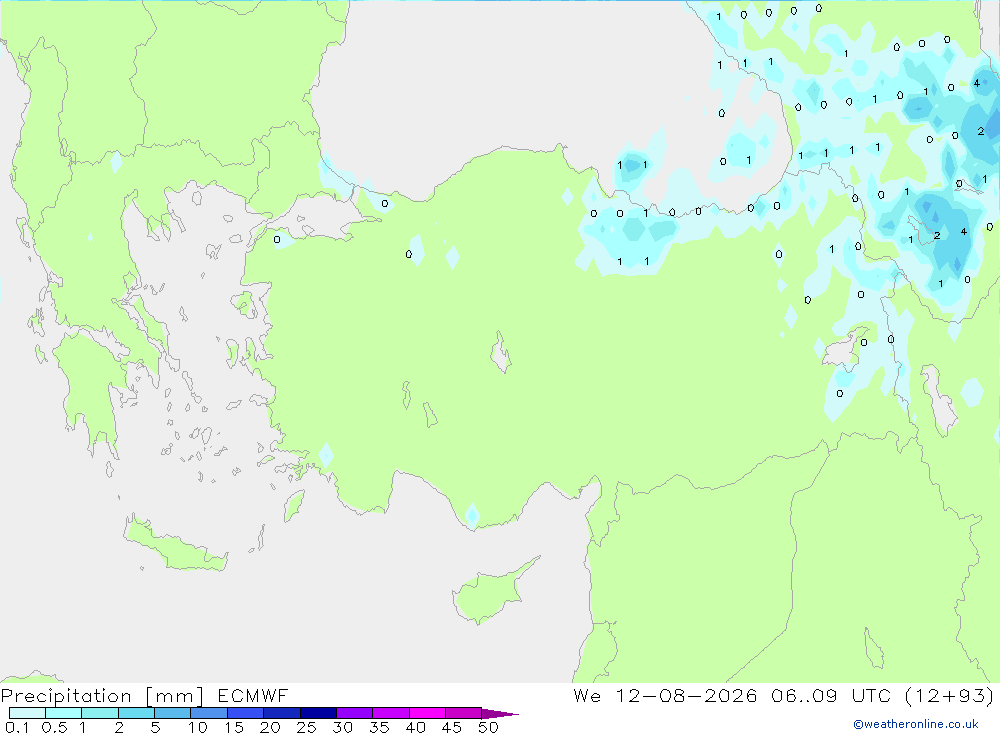Click the island of Crete on map
Viewport: 1000px width, 733px height.
click(172, 546)
